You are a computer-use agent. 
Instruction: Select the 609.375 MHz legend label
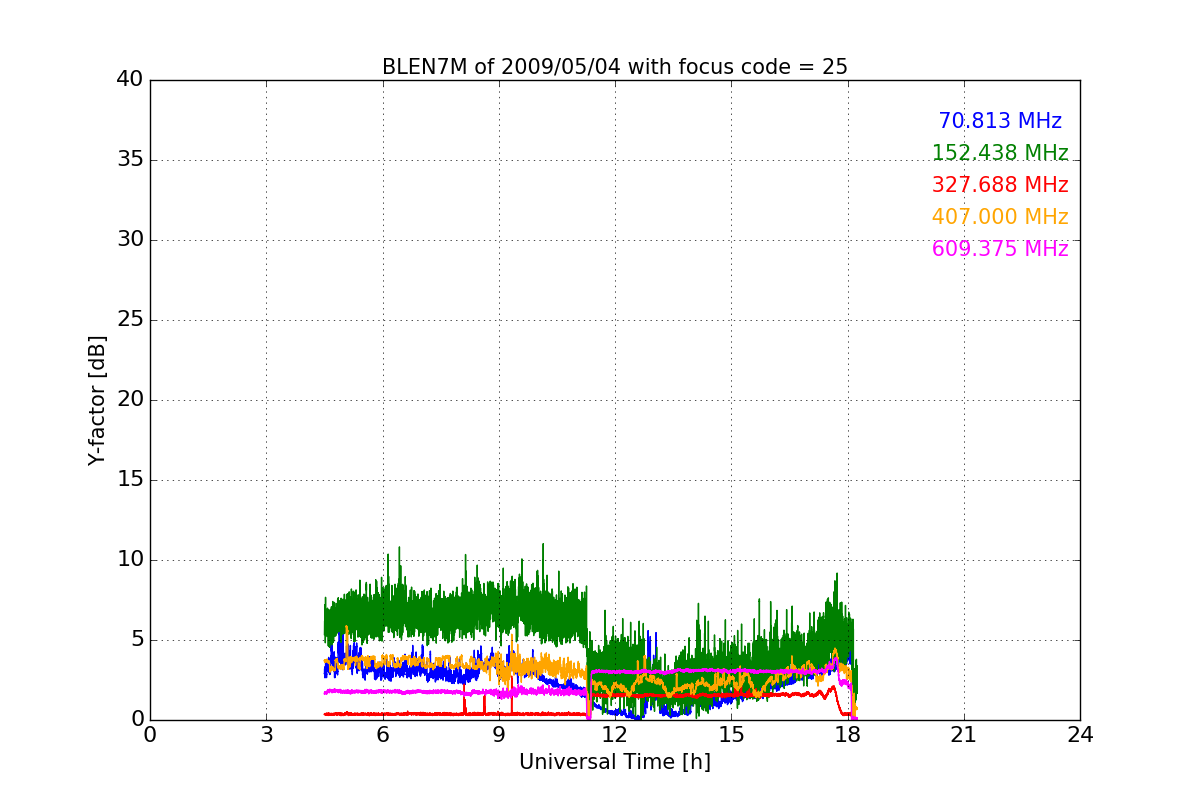1000,249
